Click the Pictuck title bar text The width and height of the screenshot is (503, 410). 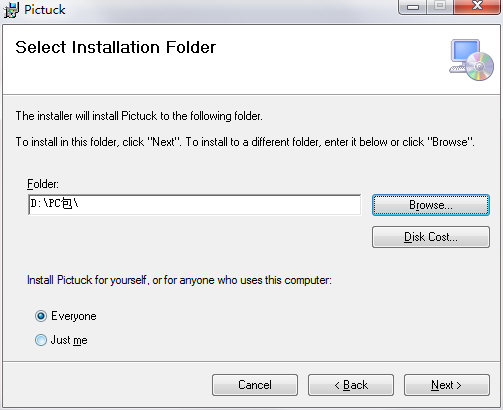point(45,10)
